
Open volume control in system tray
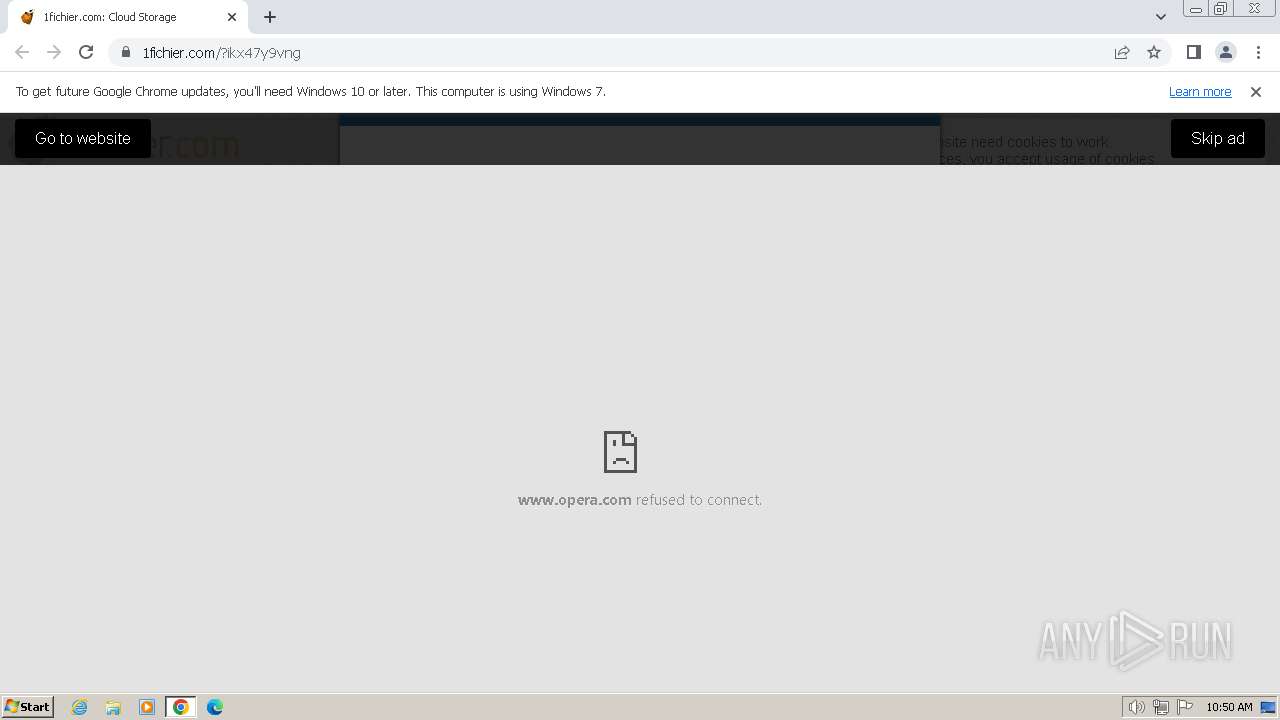point(1137,707)
